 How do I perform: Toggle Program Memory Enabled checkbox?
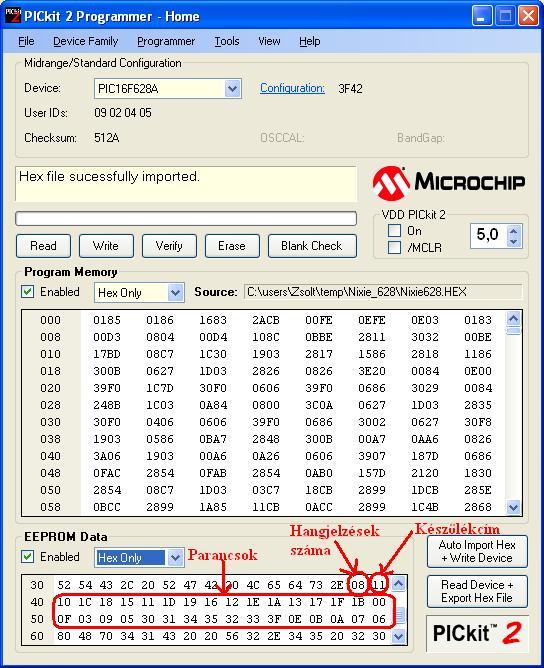(x=28, y=292)
